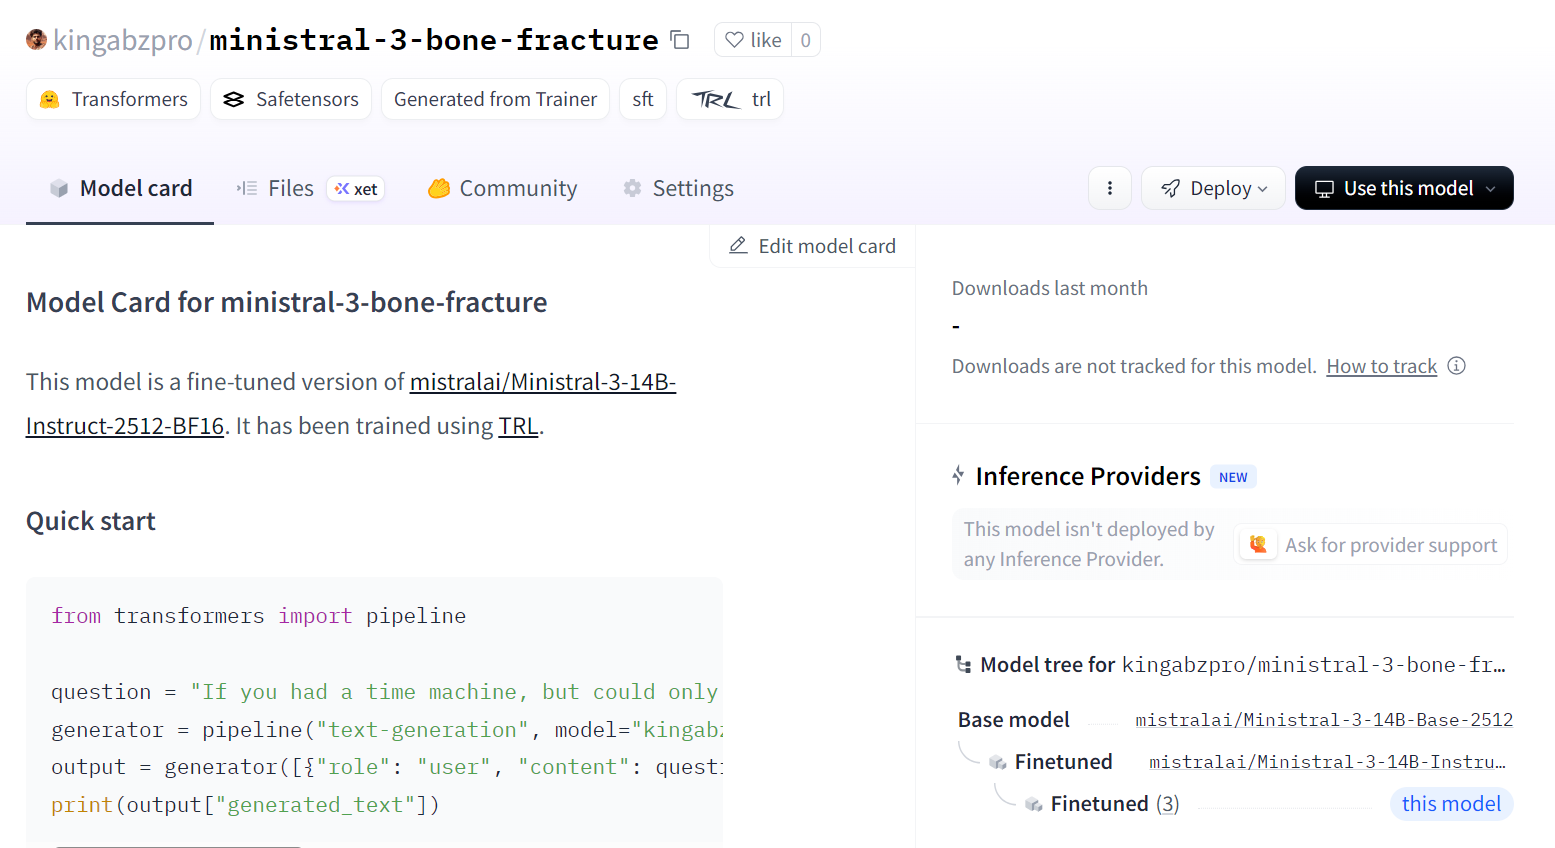Open the mistralai/Ministral-3-14B-Instruct link in description
Image resolution: width=1555 pixels, height=848 pixels.
(x=542, y=382)
